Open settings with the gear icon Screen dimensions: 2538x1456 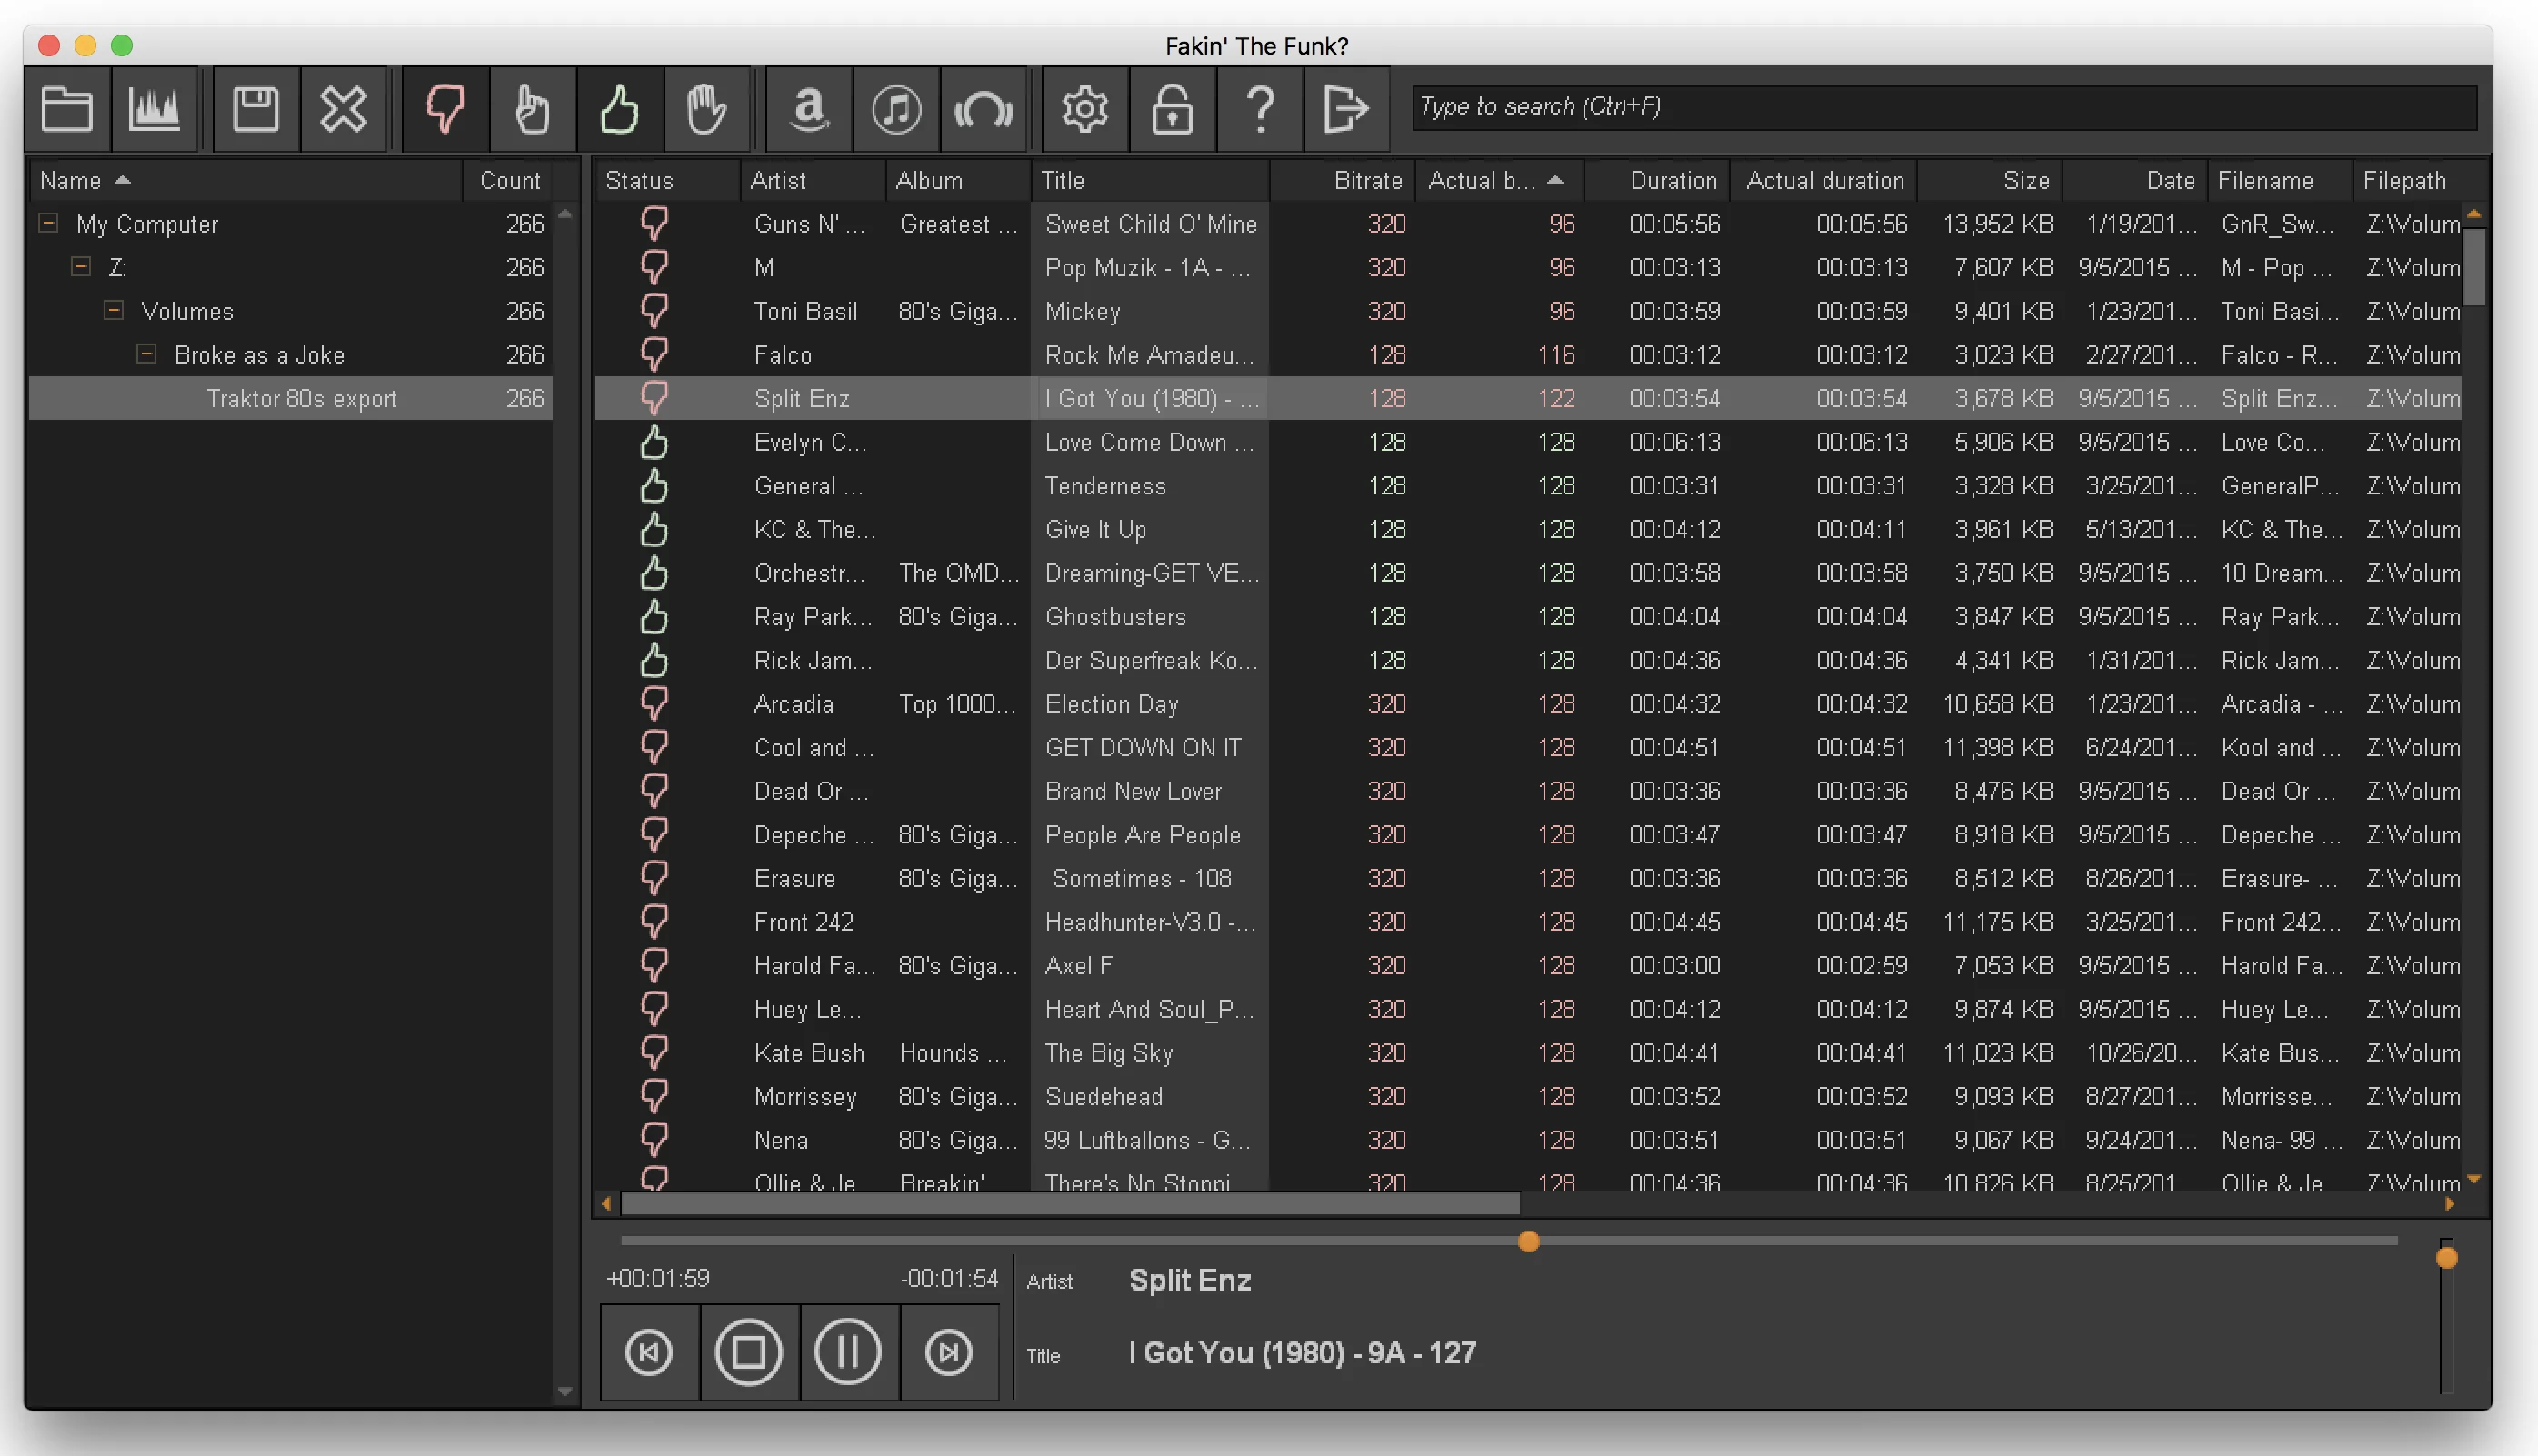[1085, 109]
